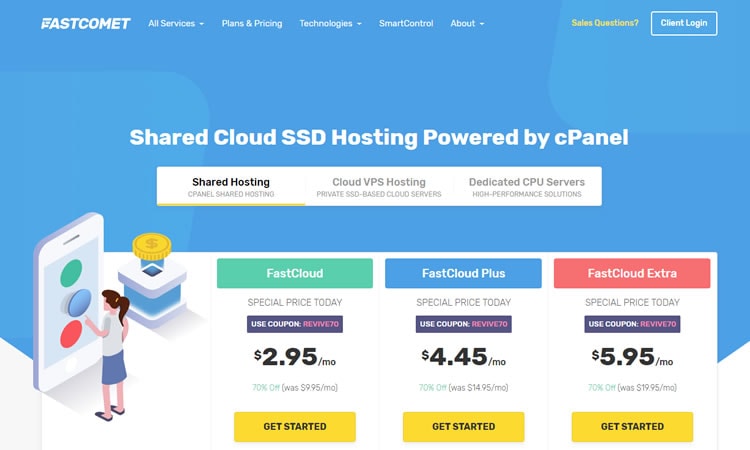The width and height of the screenshot is (750, 450).
Task: Click the Client Login button
Action: click(x=684, y=23)
